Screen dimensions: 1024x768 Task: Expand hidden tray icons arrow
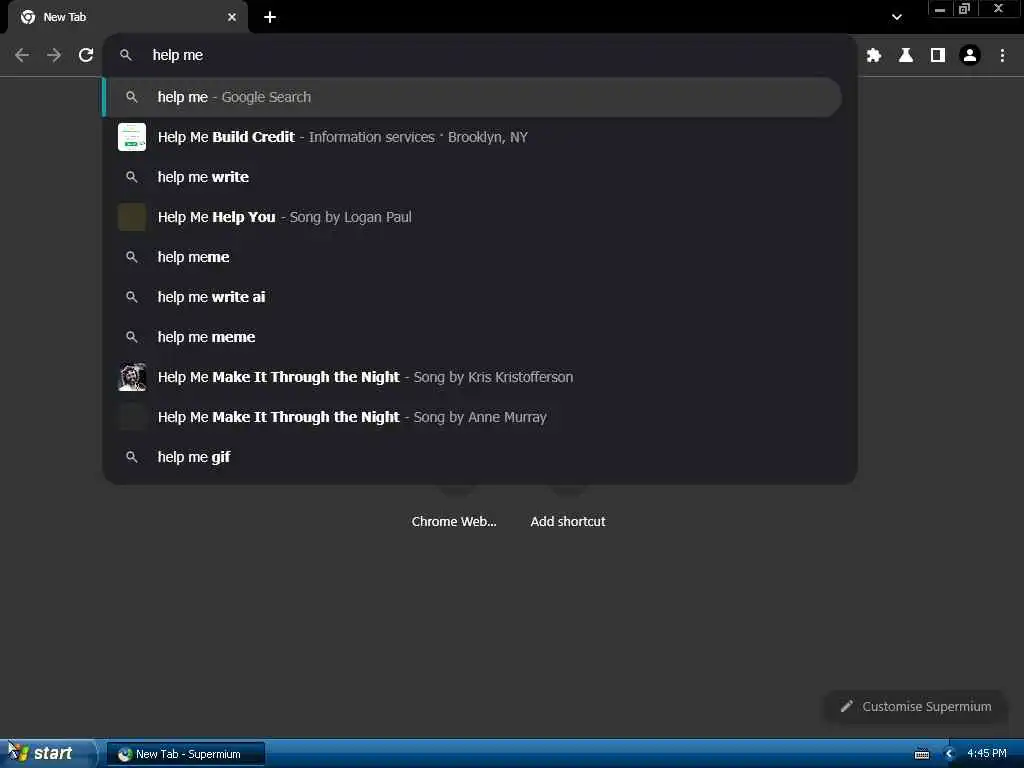tap(950, 754)
